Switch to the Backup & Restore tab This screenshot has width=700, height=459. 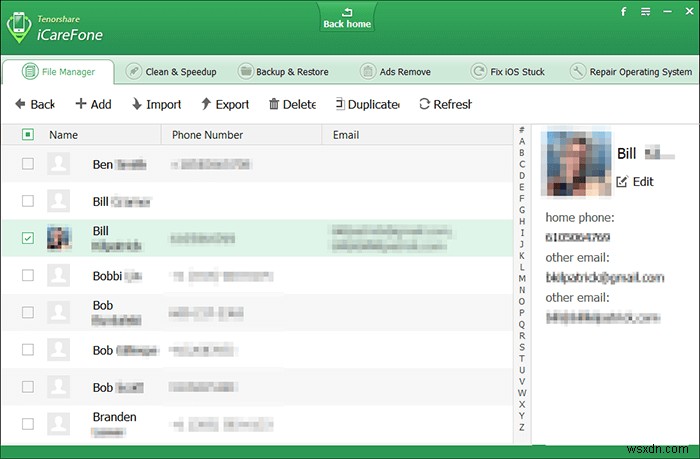(x=283, y=71)
